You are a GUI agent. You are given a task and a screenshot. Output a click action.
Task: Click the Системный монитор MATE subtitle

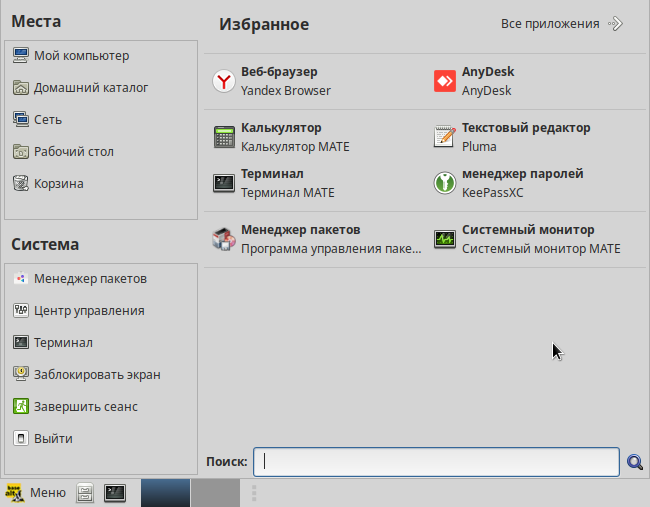[x=541, y=249]
